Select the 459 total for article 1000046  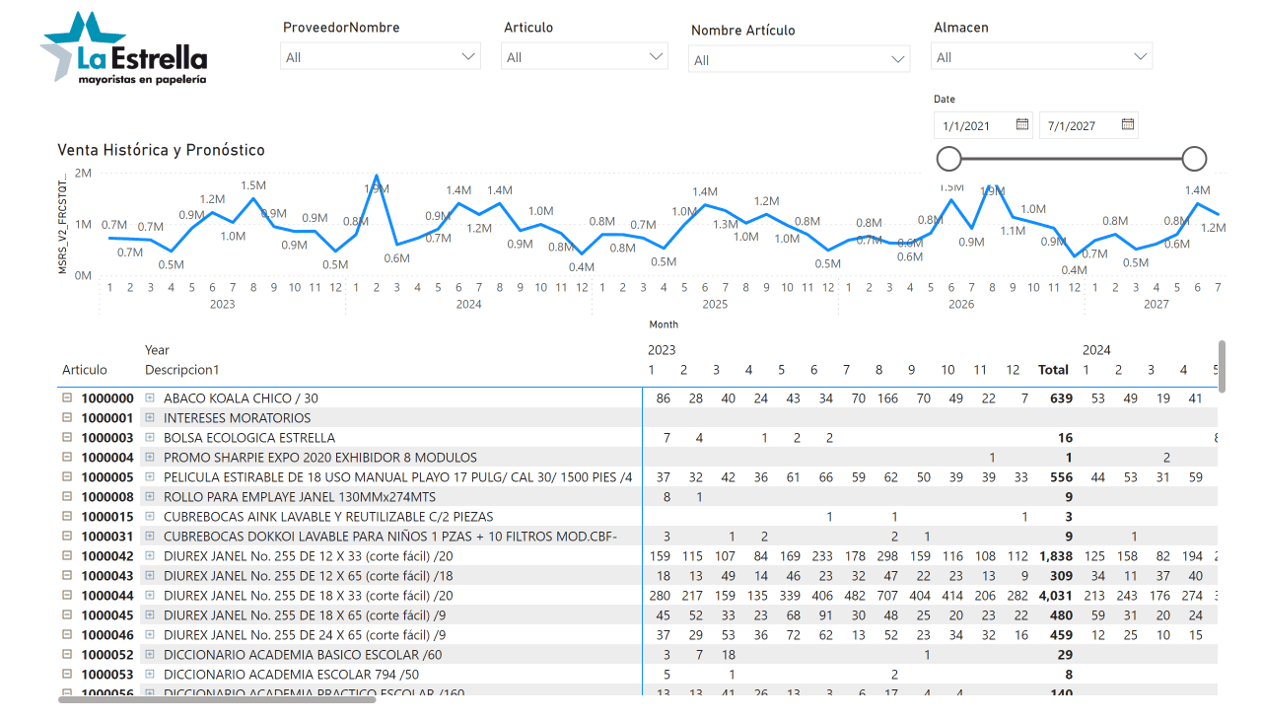pos(1060,634)
